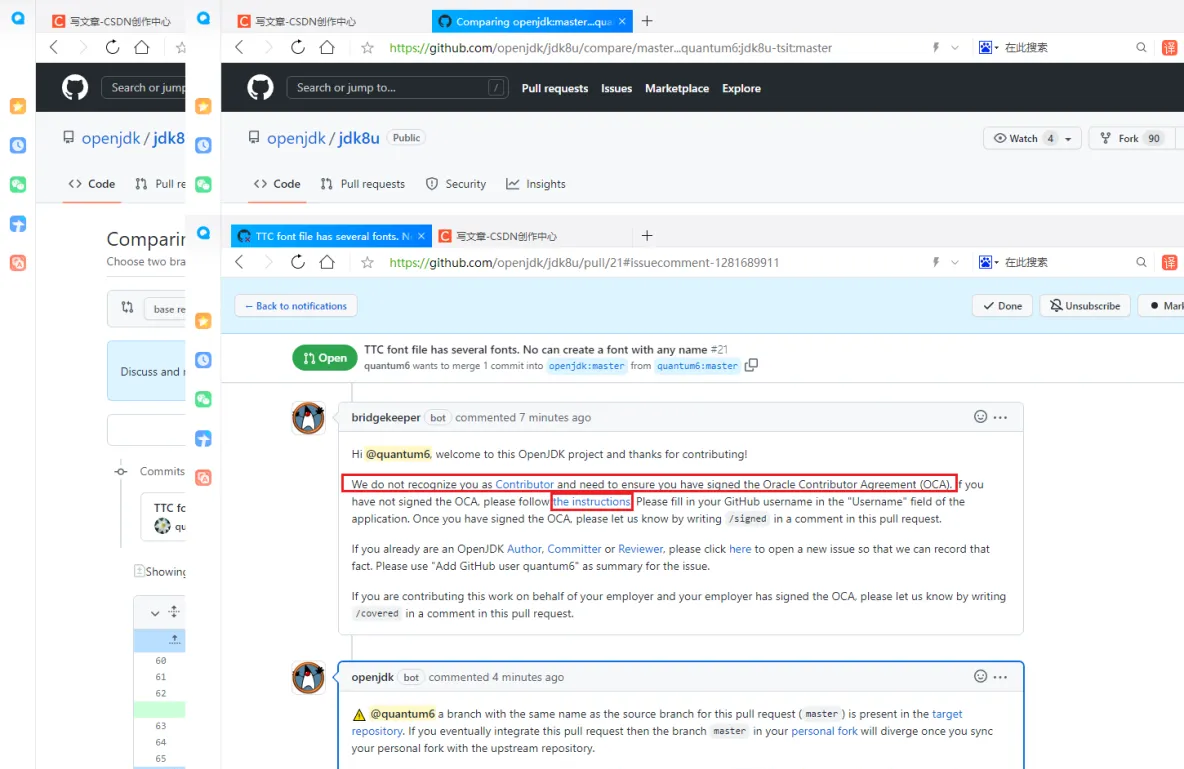Open the openjdk:master base branch link
The height and width of the screenshot is (769, 1184).
click(587, 366)
